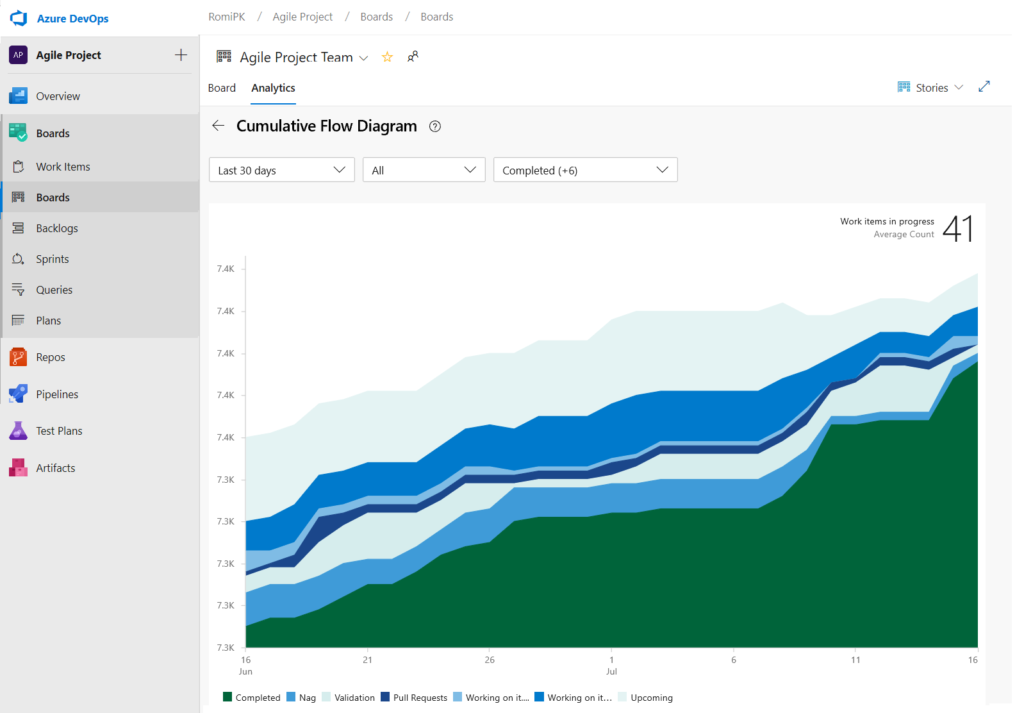Click the expand to fullscreen arrow icon
1024x713 pixels.
click(984, 87)
